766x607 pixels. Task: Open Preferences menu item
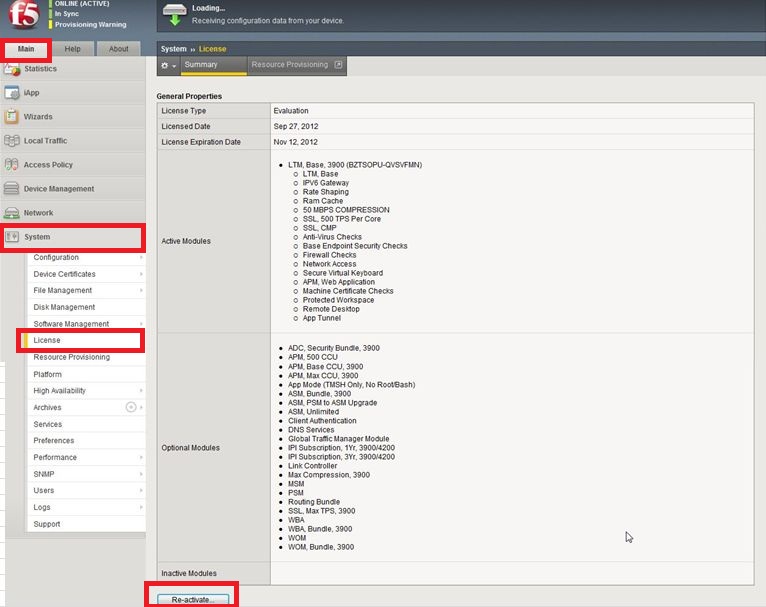tap(86, 440)
